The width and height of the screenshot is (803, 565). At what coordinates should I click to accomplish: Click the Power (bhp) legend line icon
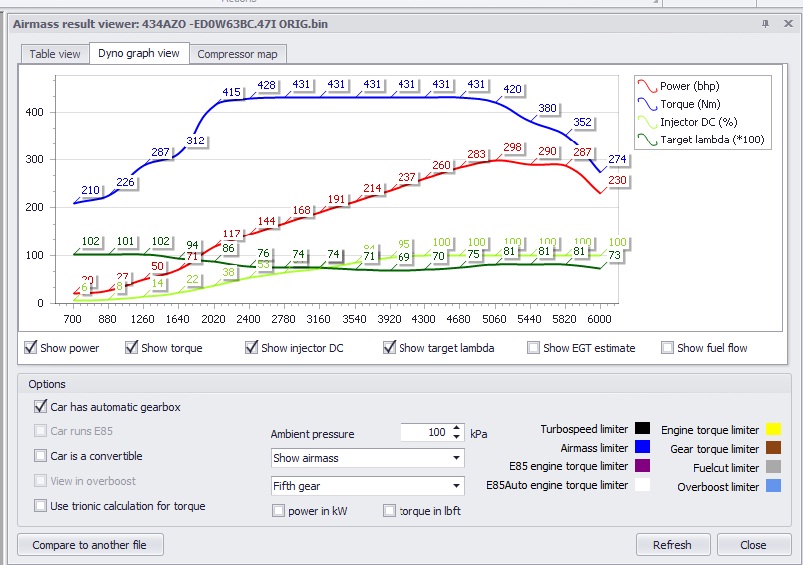click(x=647, y=86)
